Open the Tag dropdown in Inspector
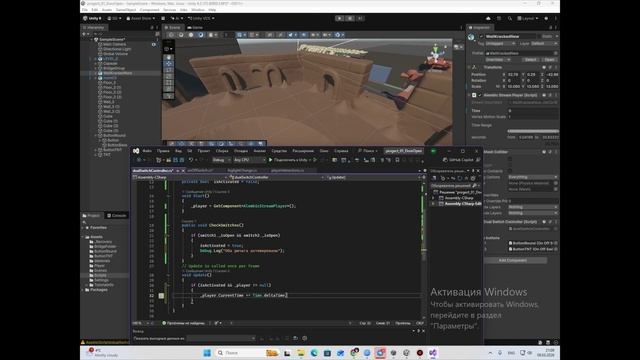640x360 pixels. click(x=500, y=43)
